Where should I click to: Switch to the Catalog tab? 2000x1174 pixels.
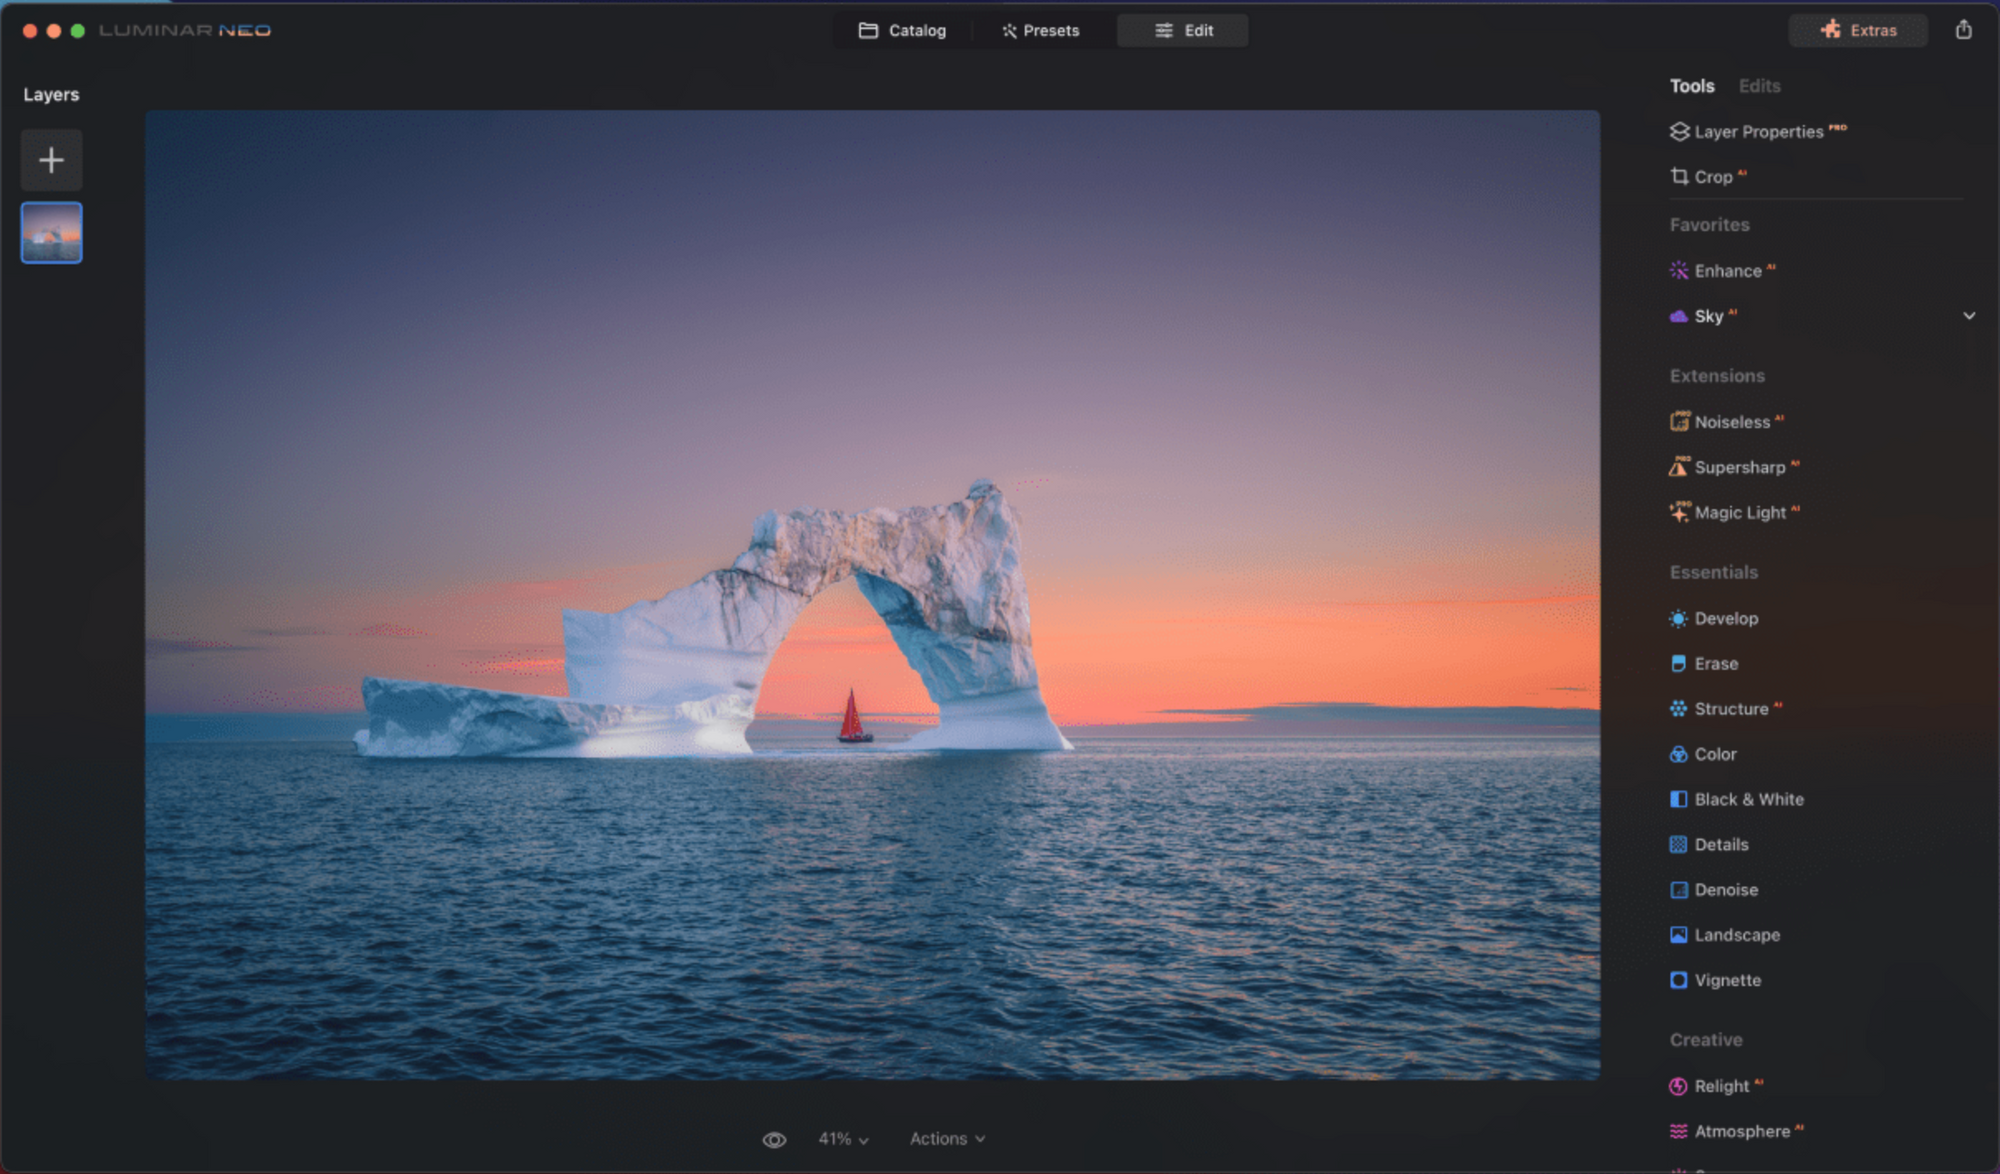(902, 31)
